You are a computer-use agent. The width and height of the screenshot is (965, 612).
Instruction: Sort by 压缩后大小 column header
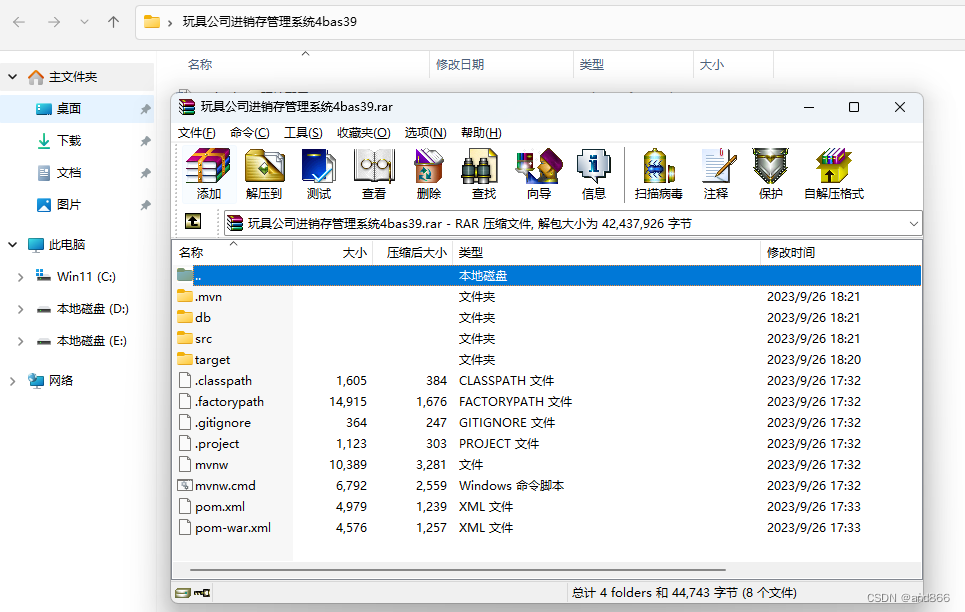click(413, 252)
